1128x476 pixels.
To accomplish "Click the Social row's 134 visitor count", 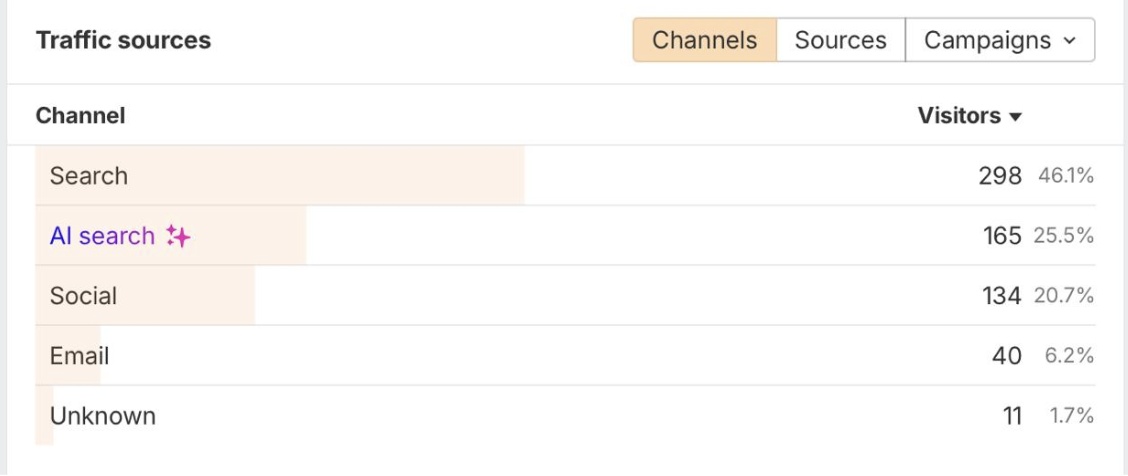I will (1001, 296).
